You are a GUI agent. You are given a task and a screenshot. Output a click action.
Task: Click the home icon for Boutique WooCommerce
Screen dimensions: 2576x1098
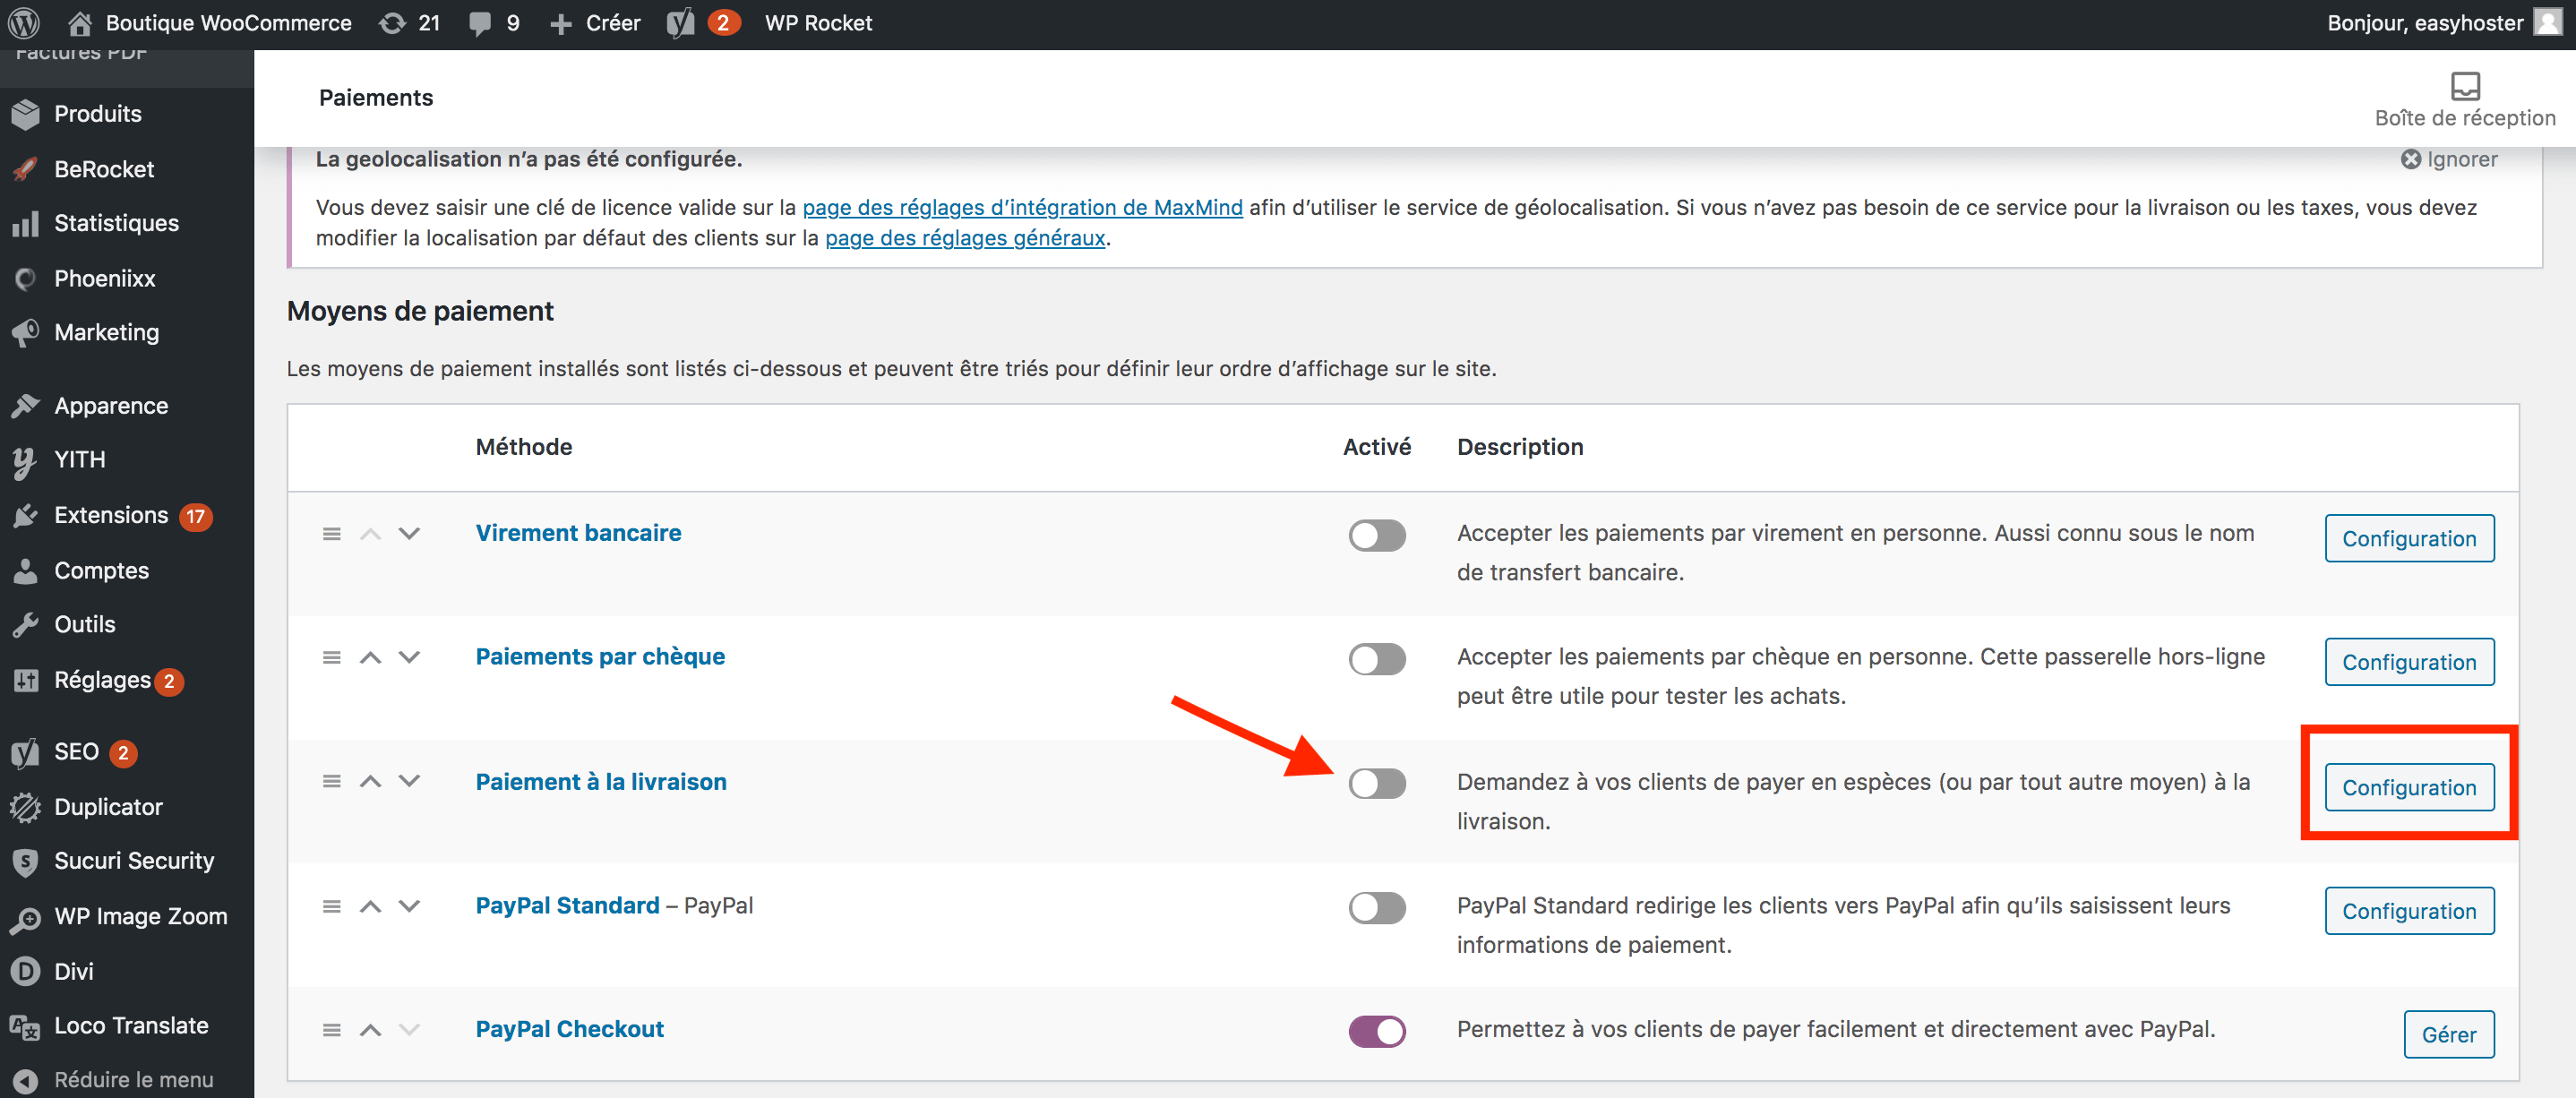coord(80,22)
